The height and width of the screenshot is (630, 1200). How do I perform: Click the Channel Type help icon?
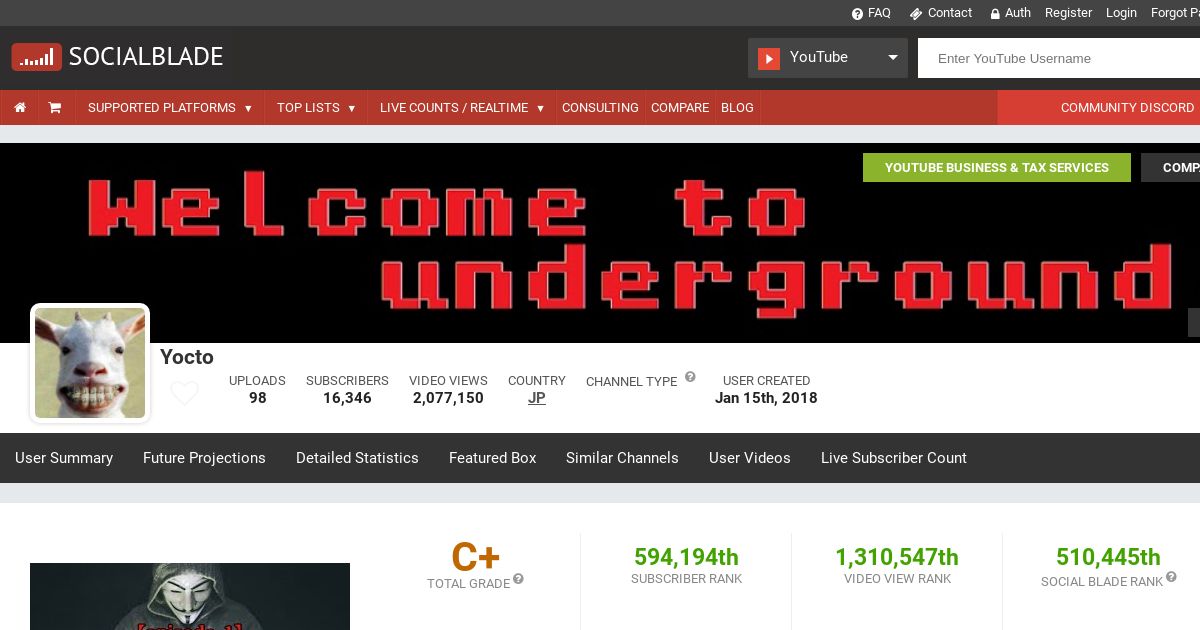tap(690, 377)
